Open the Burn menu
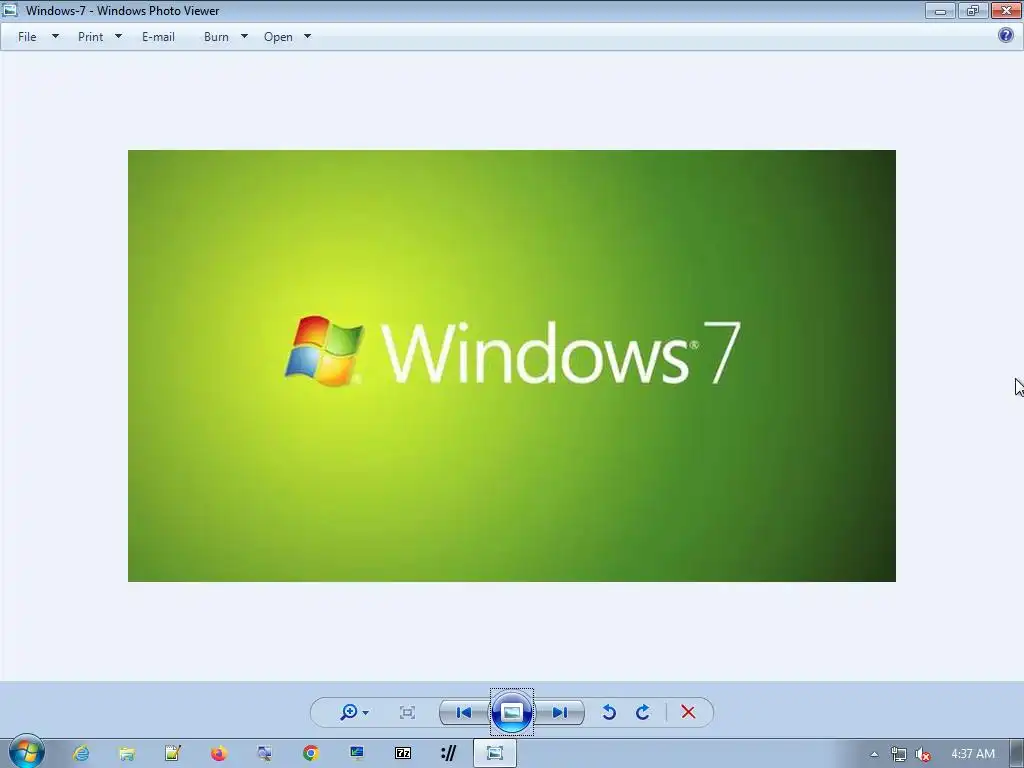The image size is (1024, 768). pyautogui.click(x=216, y=37)
